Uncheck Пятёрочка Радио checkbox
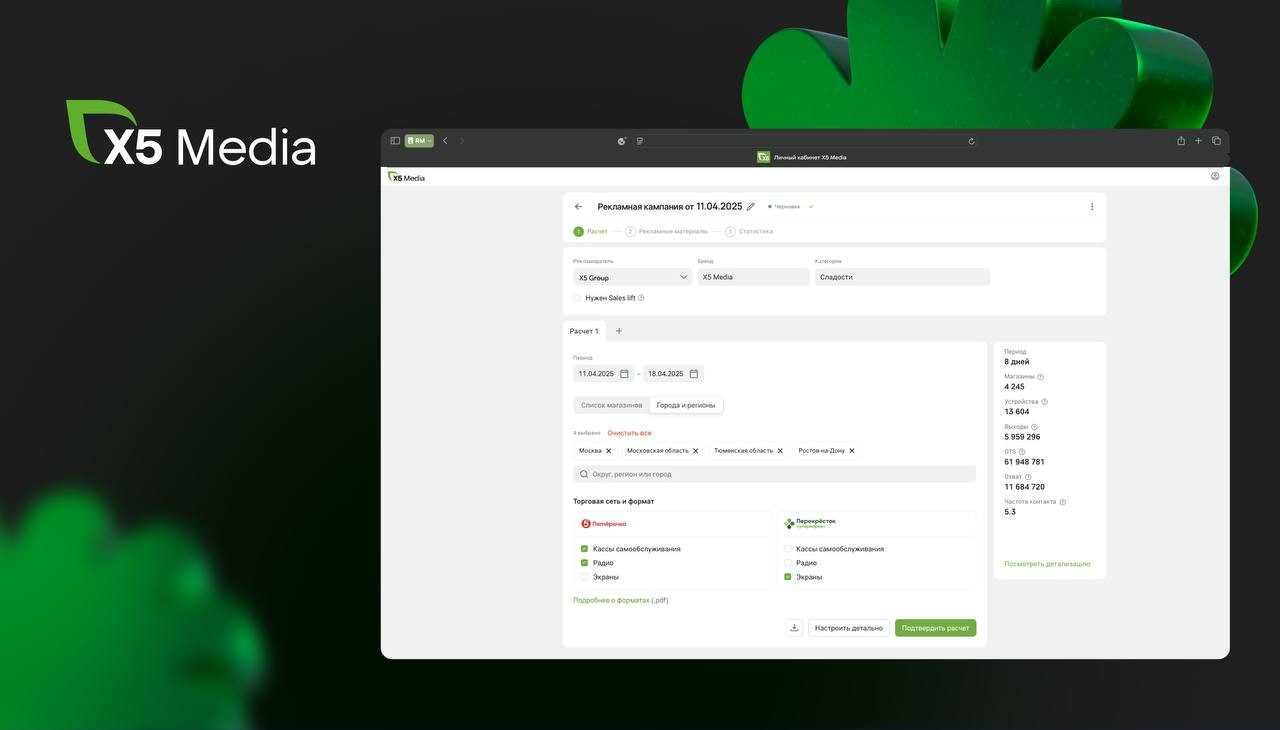The width and height of the screenshot is (1280, 730). point(584,563)
